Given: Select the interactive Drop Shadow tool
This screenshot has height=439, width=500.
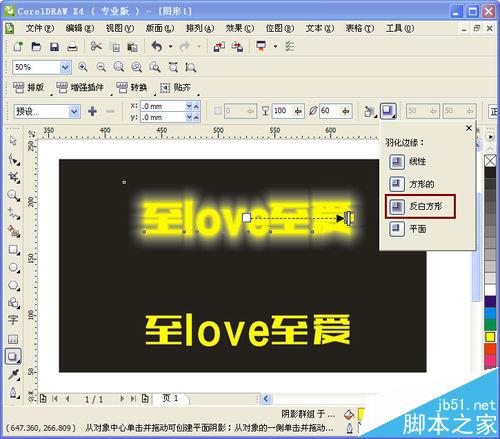Looking at the screenshot, I should tap(13, 357).
